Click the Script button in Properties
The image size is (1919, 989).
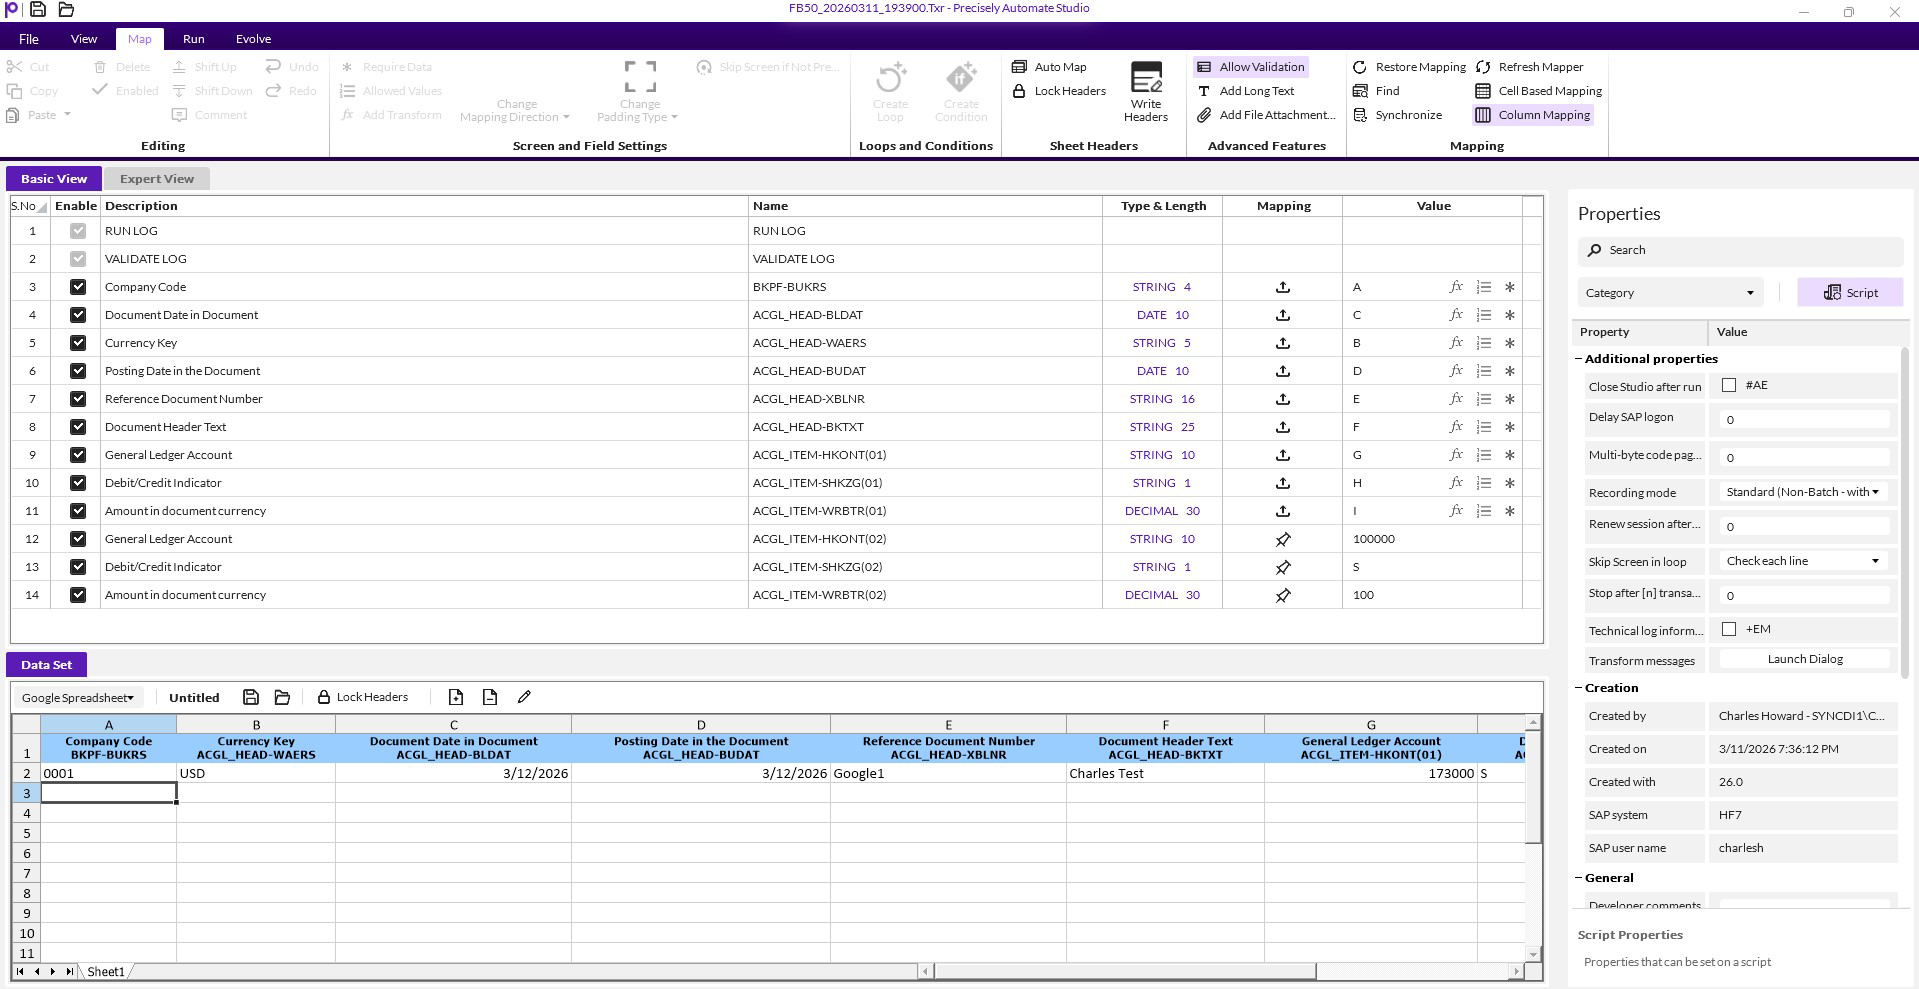[1850, 292]
